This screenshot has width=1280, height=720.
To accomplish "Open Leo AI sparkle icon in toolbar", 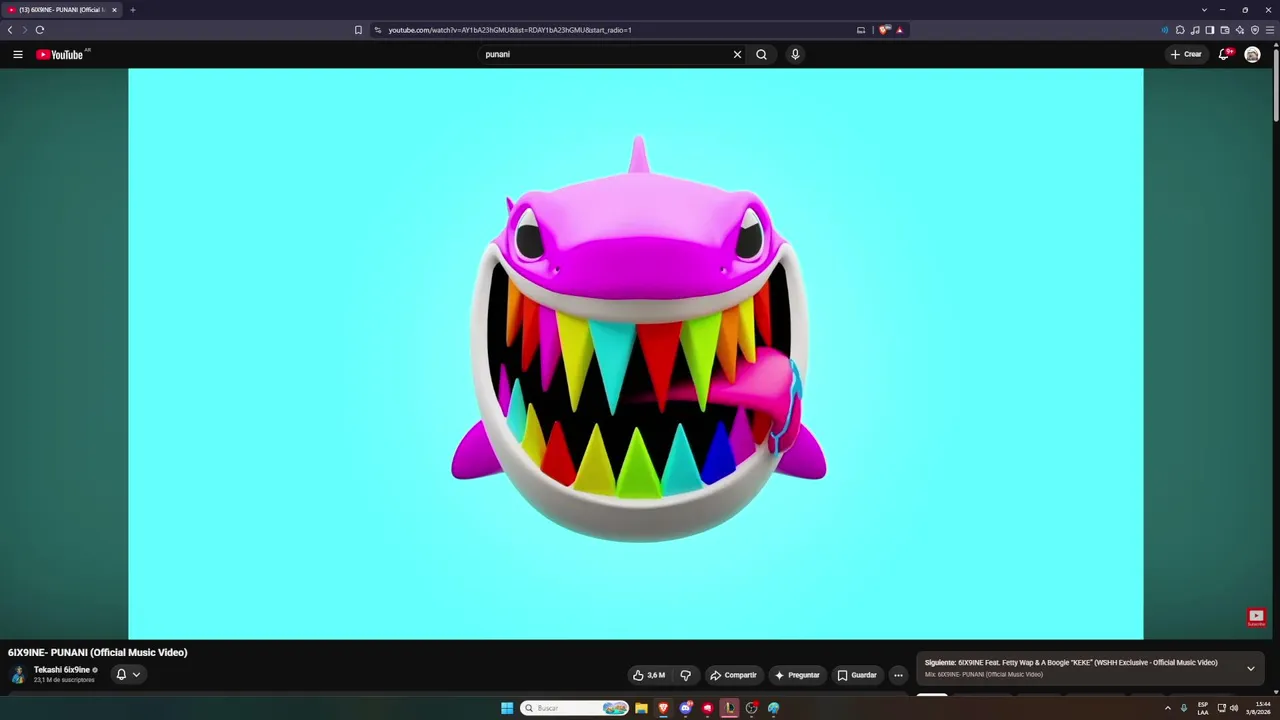I will [1240, 30].
